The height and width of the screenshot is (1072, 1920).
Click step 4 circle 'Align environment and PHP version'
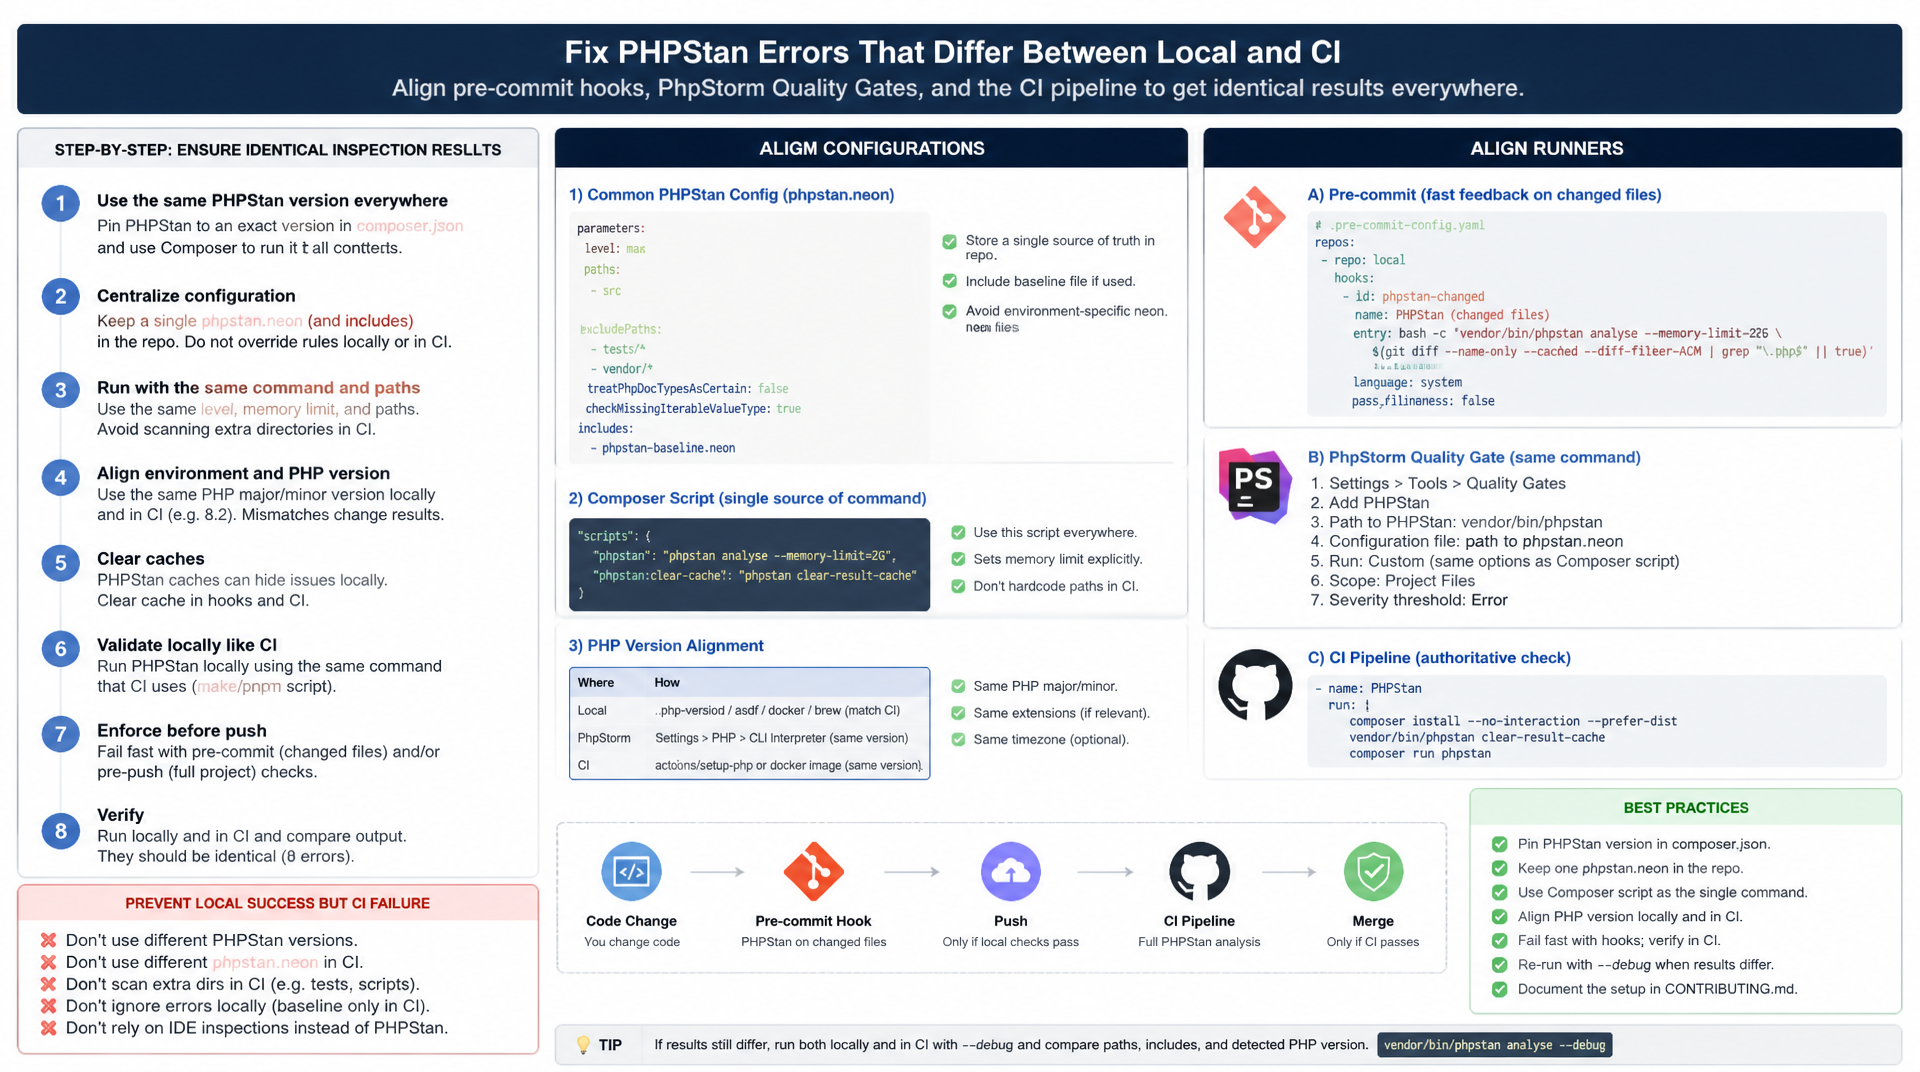pos(61,478)
